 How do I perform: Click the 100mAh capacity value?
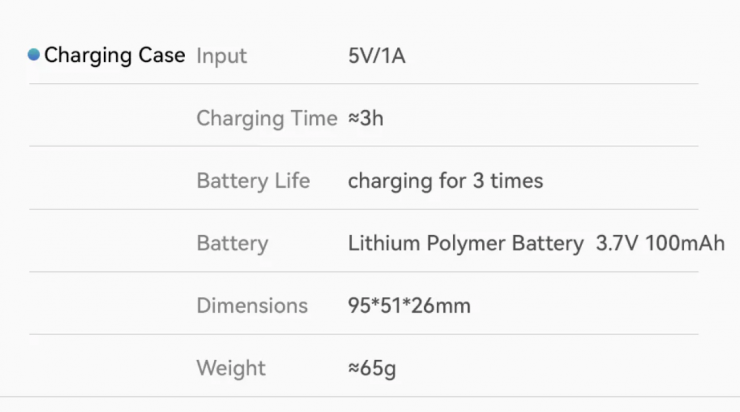point(685,243)
